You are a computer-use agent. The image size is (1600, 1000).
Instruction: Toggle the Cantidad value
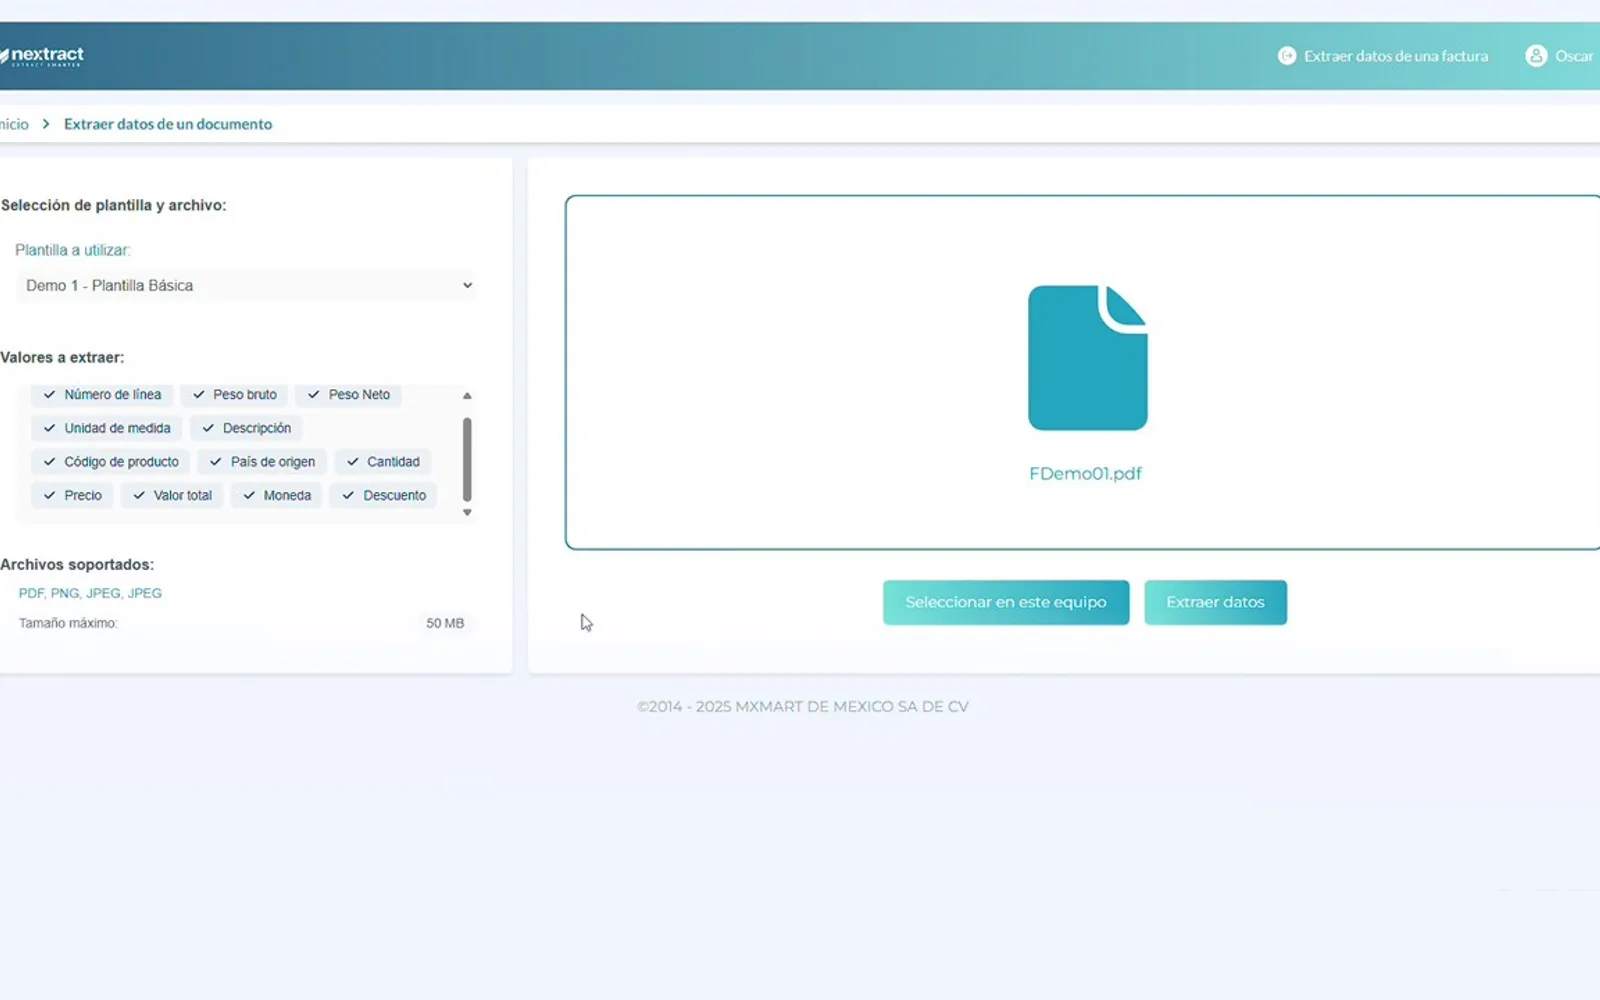[x=383, y=462]
